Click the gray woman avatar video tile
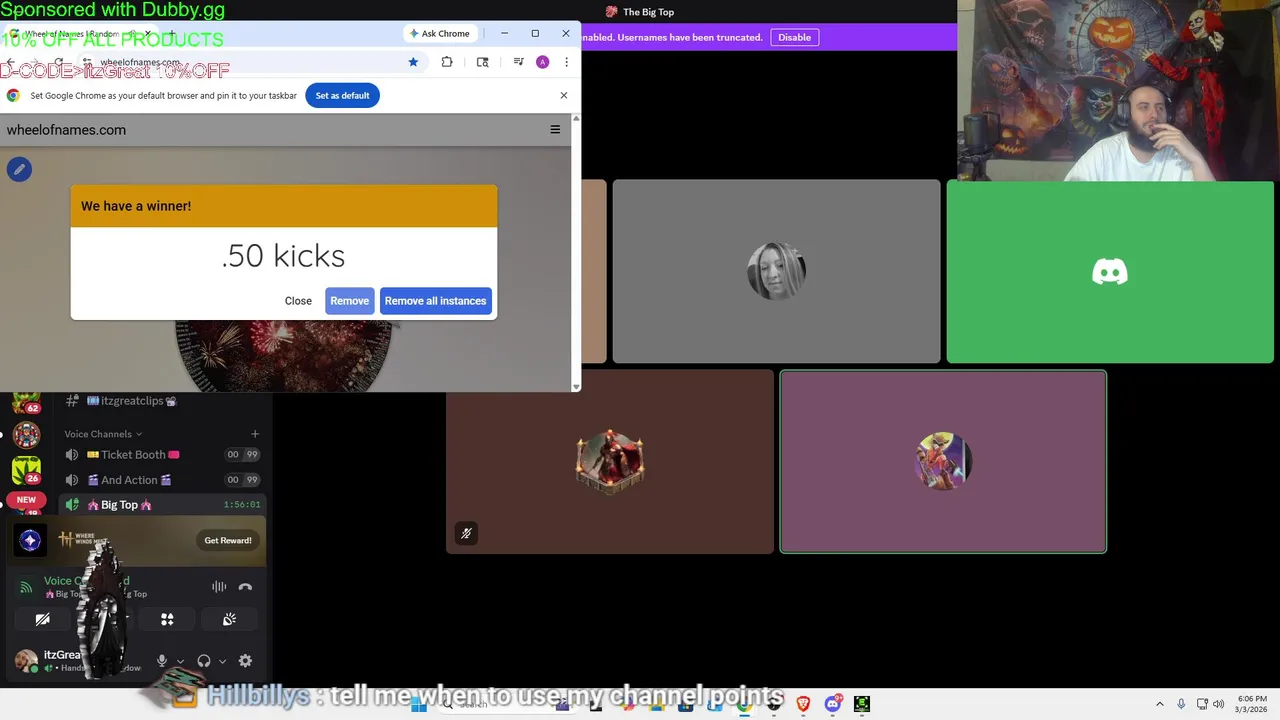The width and height of the screenshot is (1280, 720). click(776, 271)
